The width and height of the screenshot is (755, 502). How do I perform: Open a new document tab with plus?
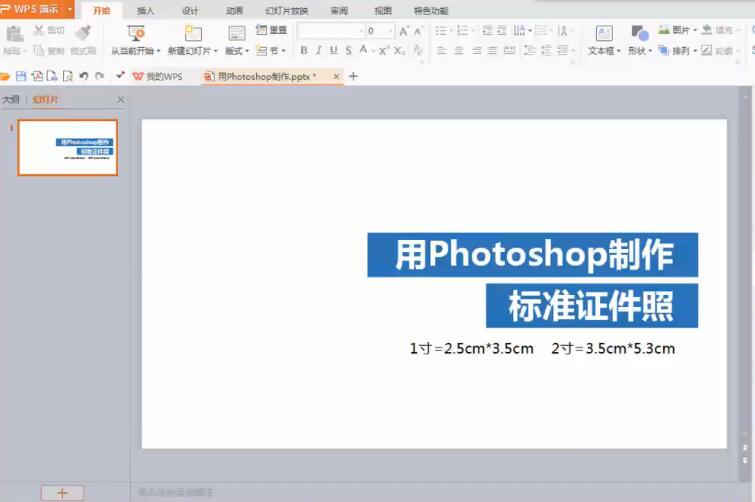[353, 76]
